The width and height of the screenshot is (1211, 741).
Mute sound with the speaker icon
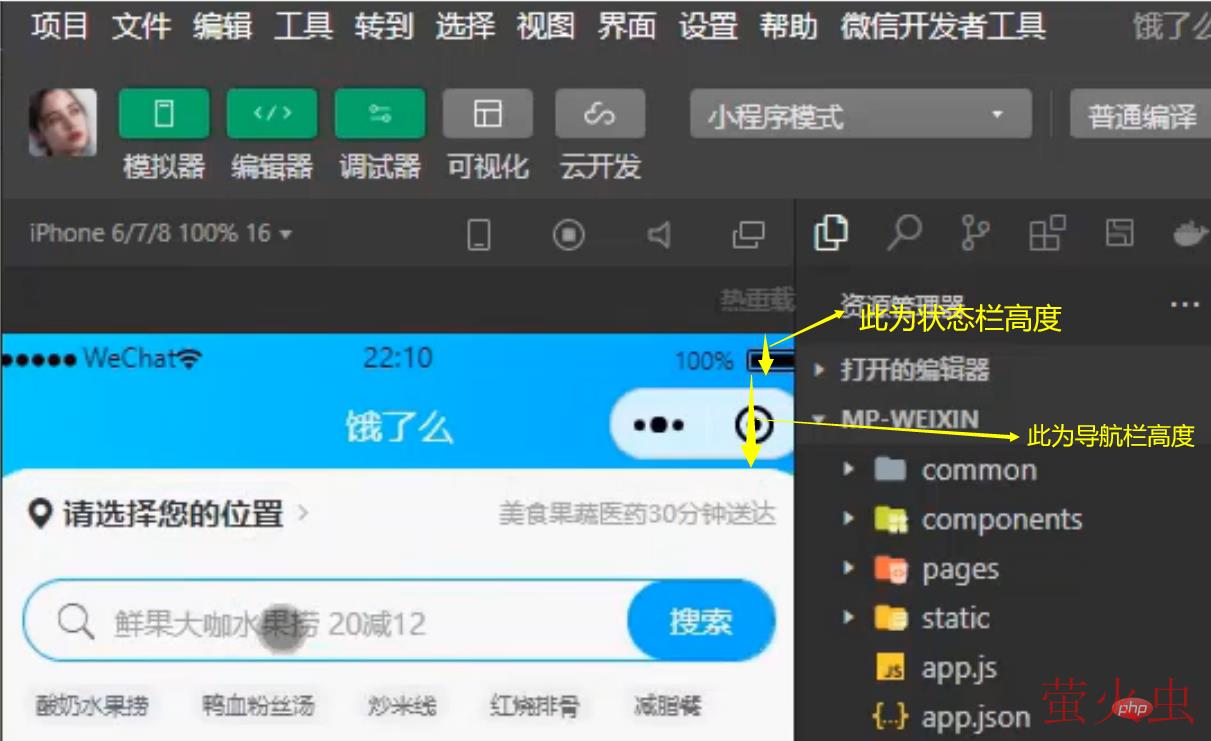coord(658,235)
